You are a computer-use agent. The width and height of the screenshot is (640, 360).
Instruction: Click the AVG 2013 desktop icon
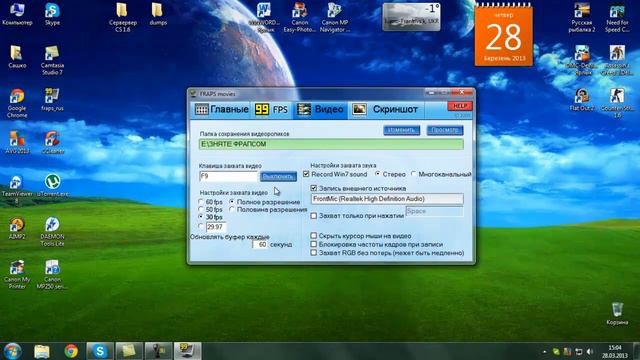tap(17, 142)
